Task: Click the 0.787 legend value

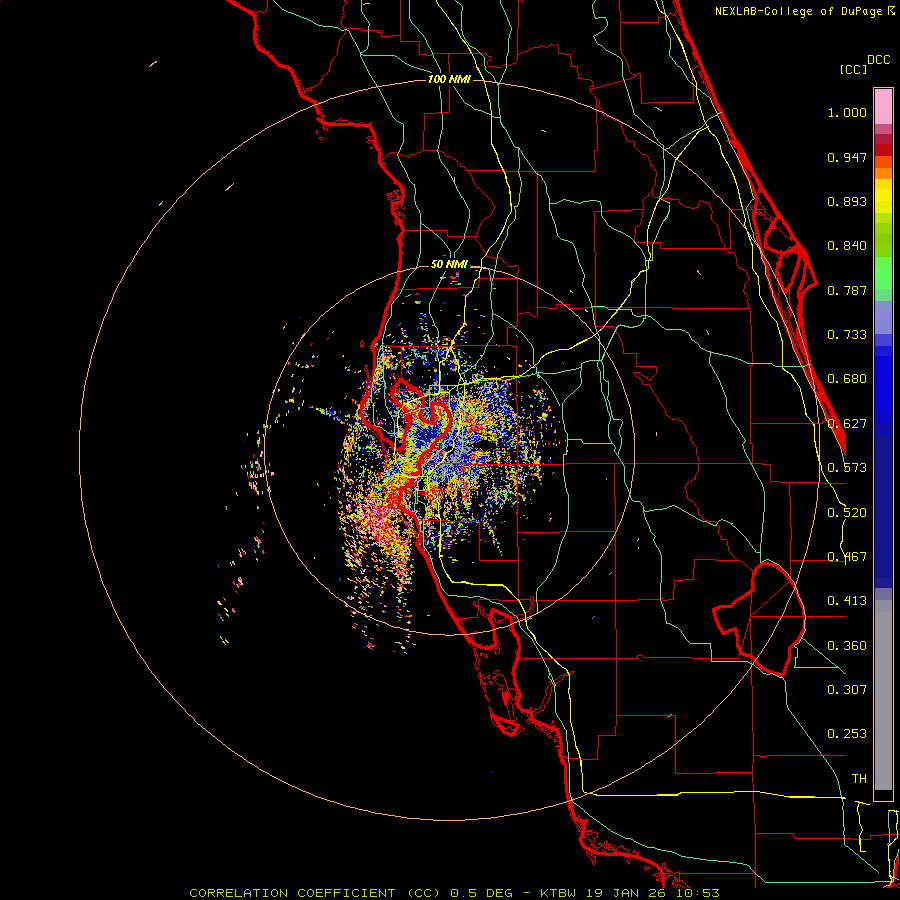Action: click(x=847, y=290)
